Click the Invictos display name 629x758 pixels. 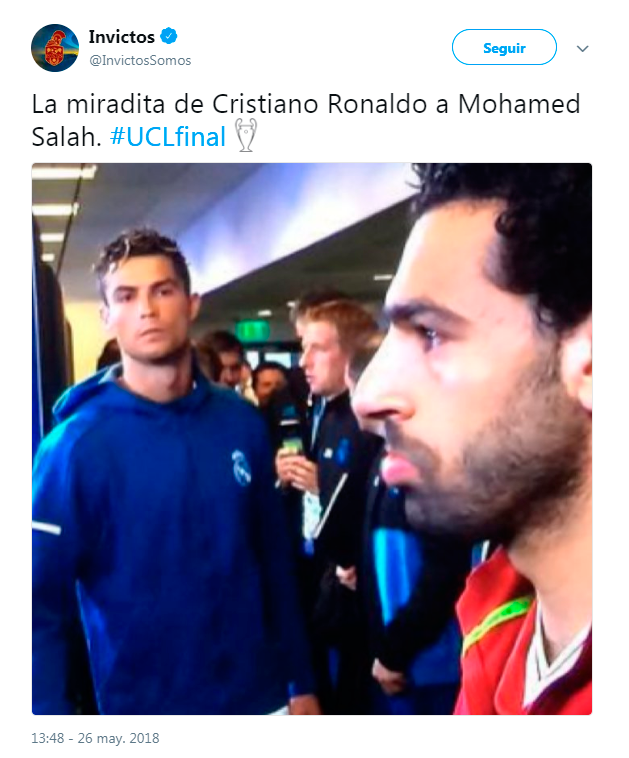[121, 37]
